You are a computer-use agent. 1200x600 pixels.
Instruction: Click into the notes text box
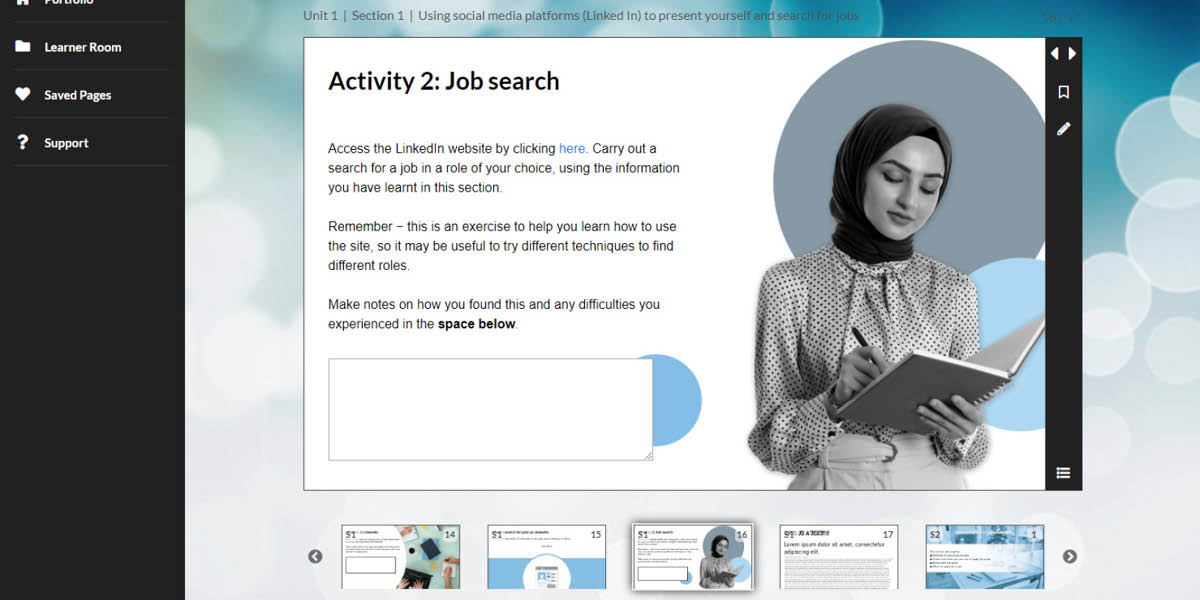491,410
